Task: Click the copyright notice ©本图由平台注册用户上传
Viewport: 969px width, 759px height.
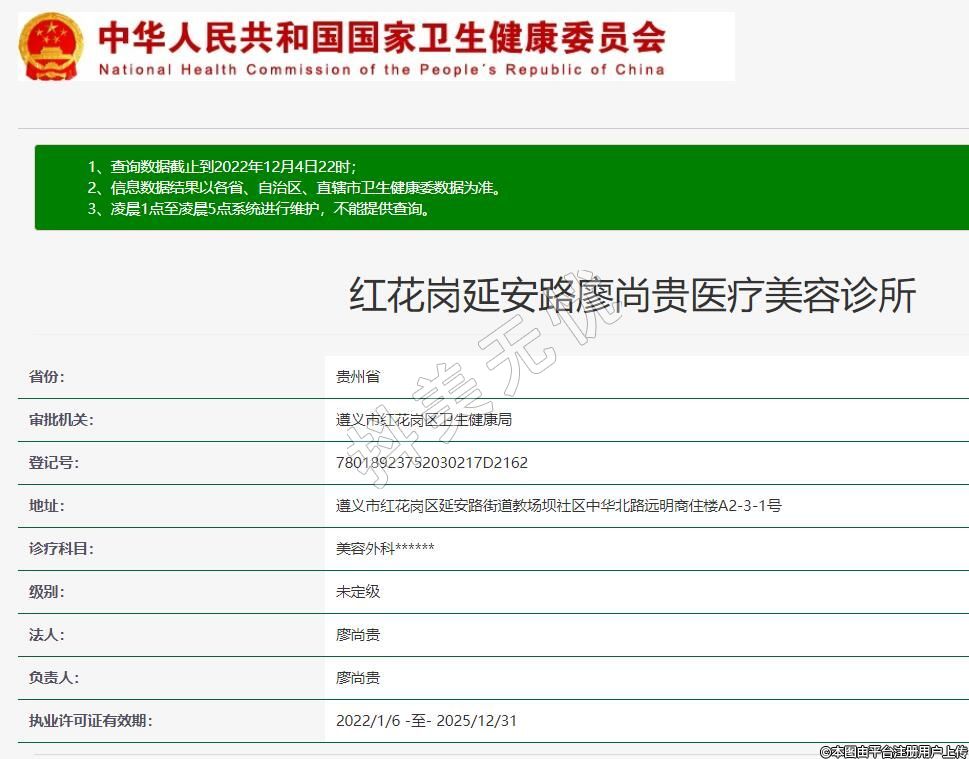Action: [x=893, y=751]
